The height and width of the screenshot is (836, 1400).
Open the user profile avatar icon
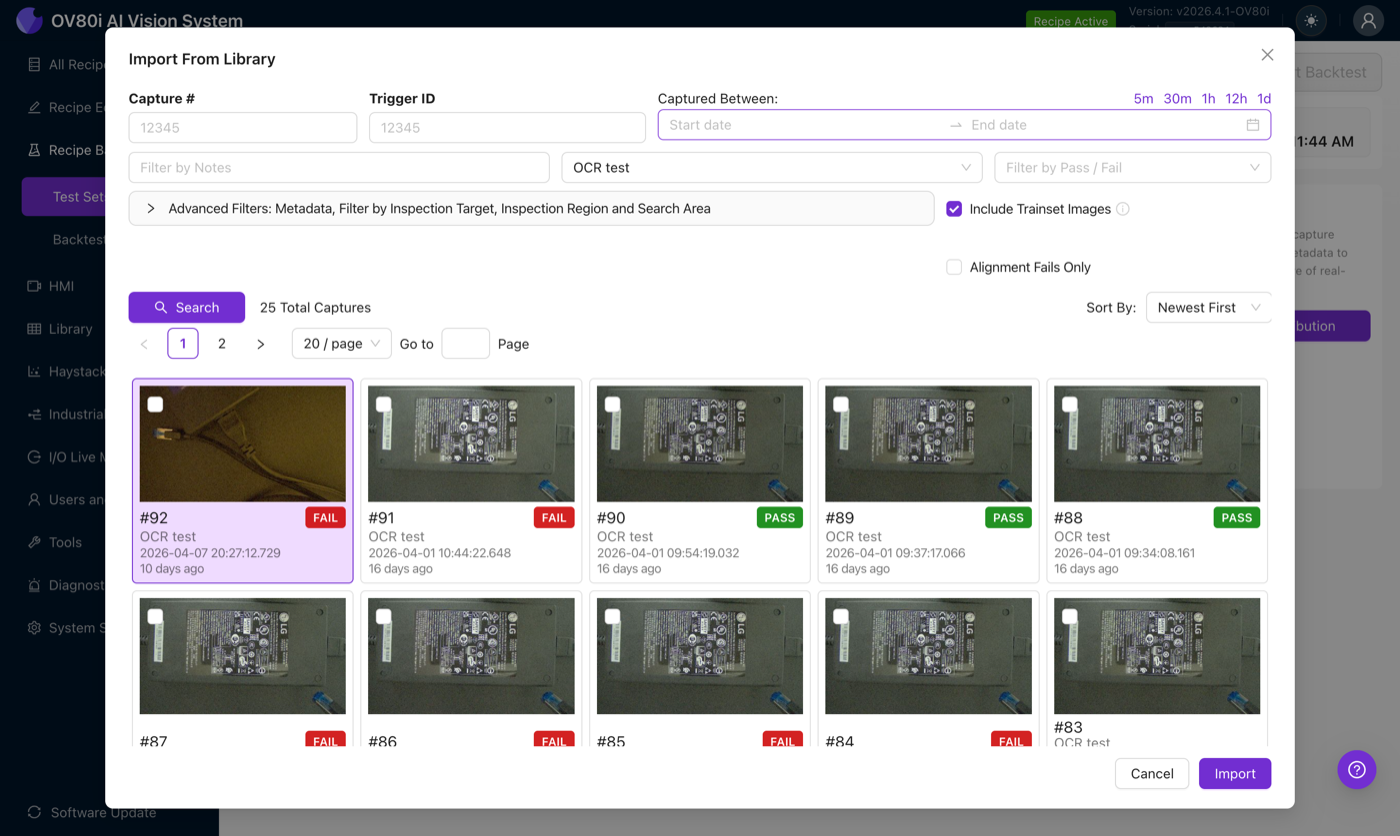click(1367, 21)
